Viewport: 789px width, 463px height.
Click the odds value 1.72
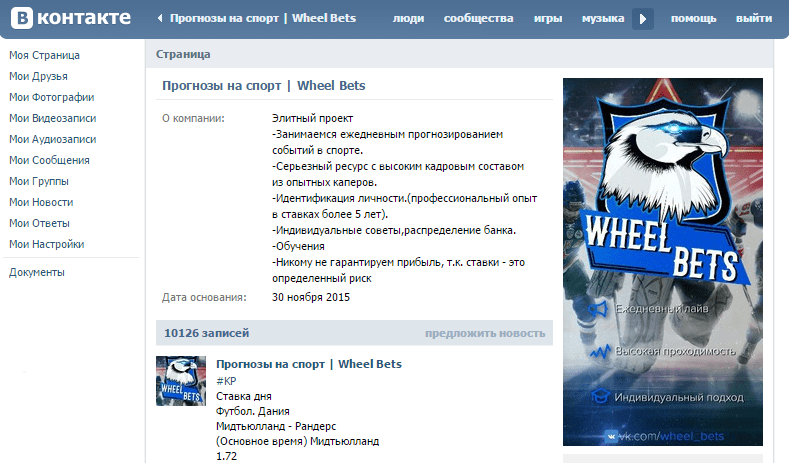pyautogui.click(x=226, y=456)
